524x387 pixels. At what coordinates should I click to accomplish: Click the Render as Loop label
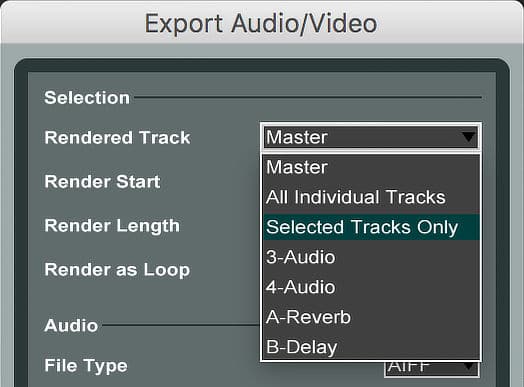click(117, 270)
